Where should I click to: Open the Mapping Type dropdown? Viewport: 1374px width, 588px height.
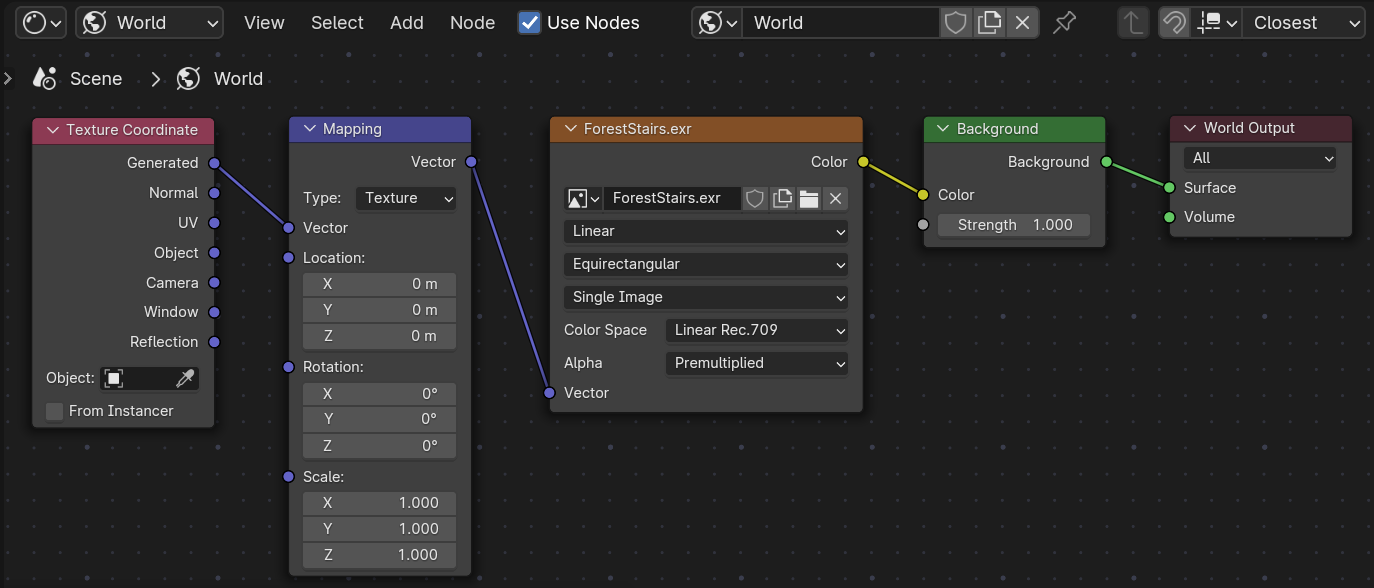[406, 198]
